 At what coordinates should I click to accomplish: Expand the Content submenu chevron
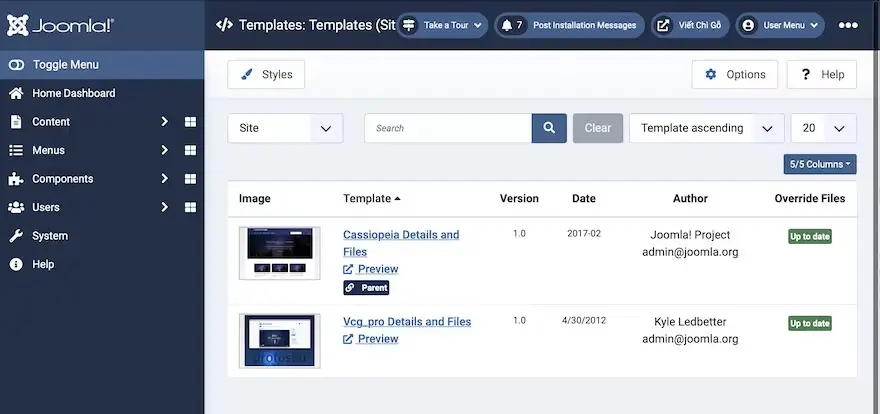pos(165,122)
